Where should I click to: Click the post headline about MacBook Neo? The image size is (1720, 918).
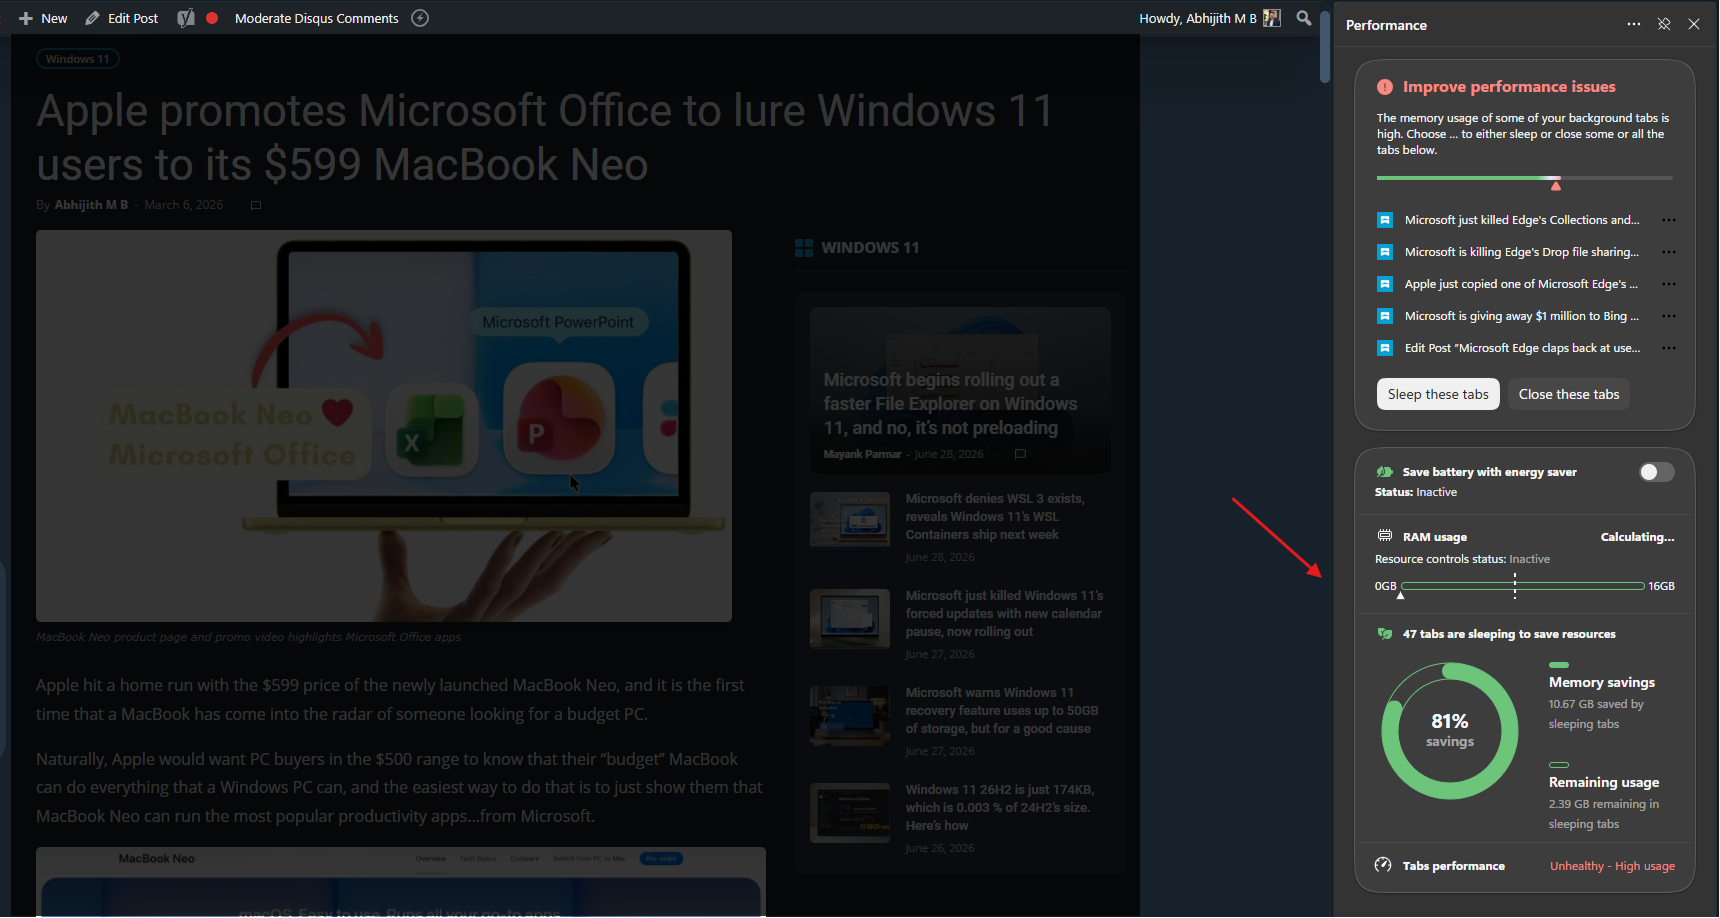pyautogui.click(x=545, y=138)
